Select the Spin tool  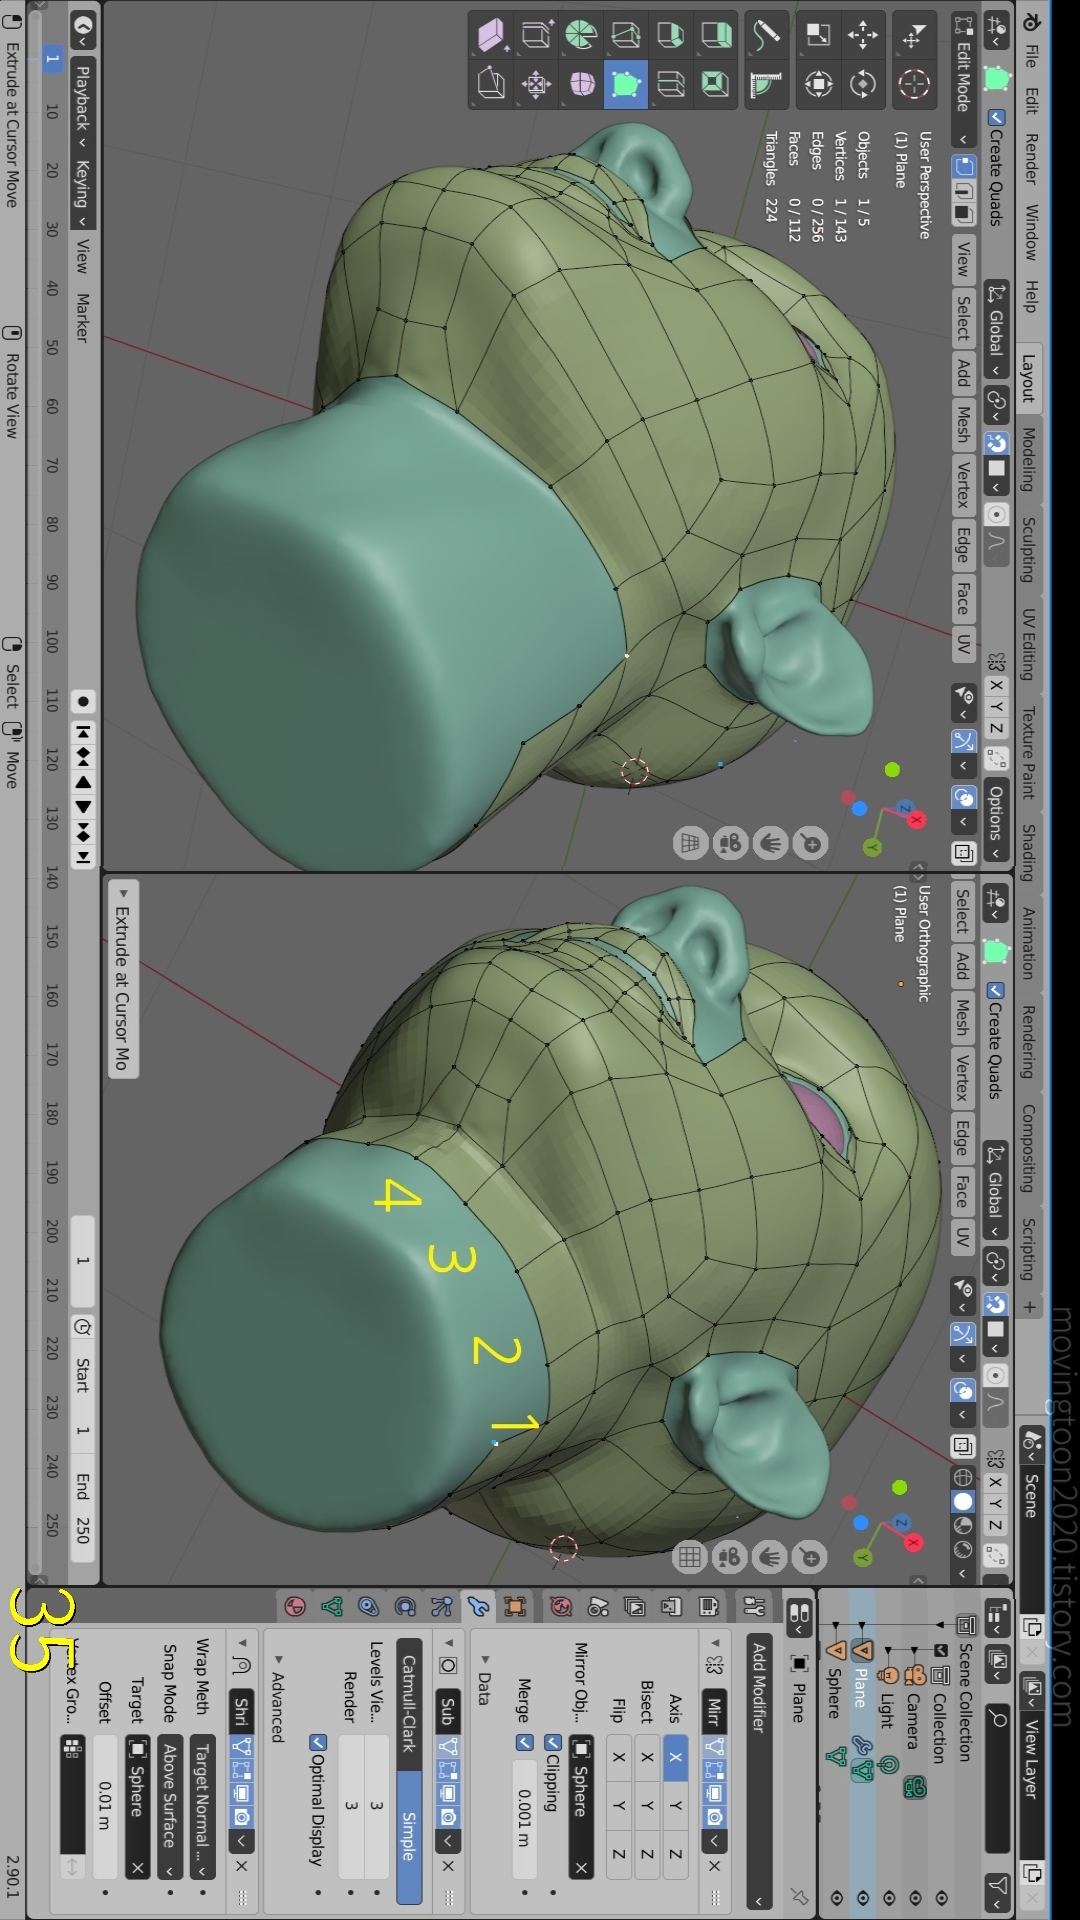580,35
